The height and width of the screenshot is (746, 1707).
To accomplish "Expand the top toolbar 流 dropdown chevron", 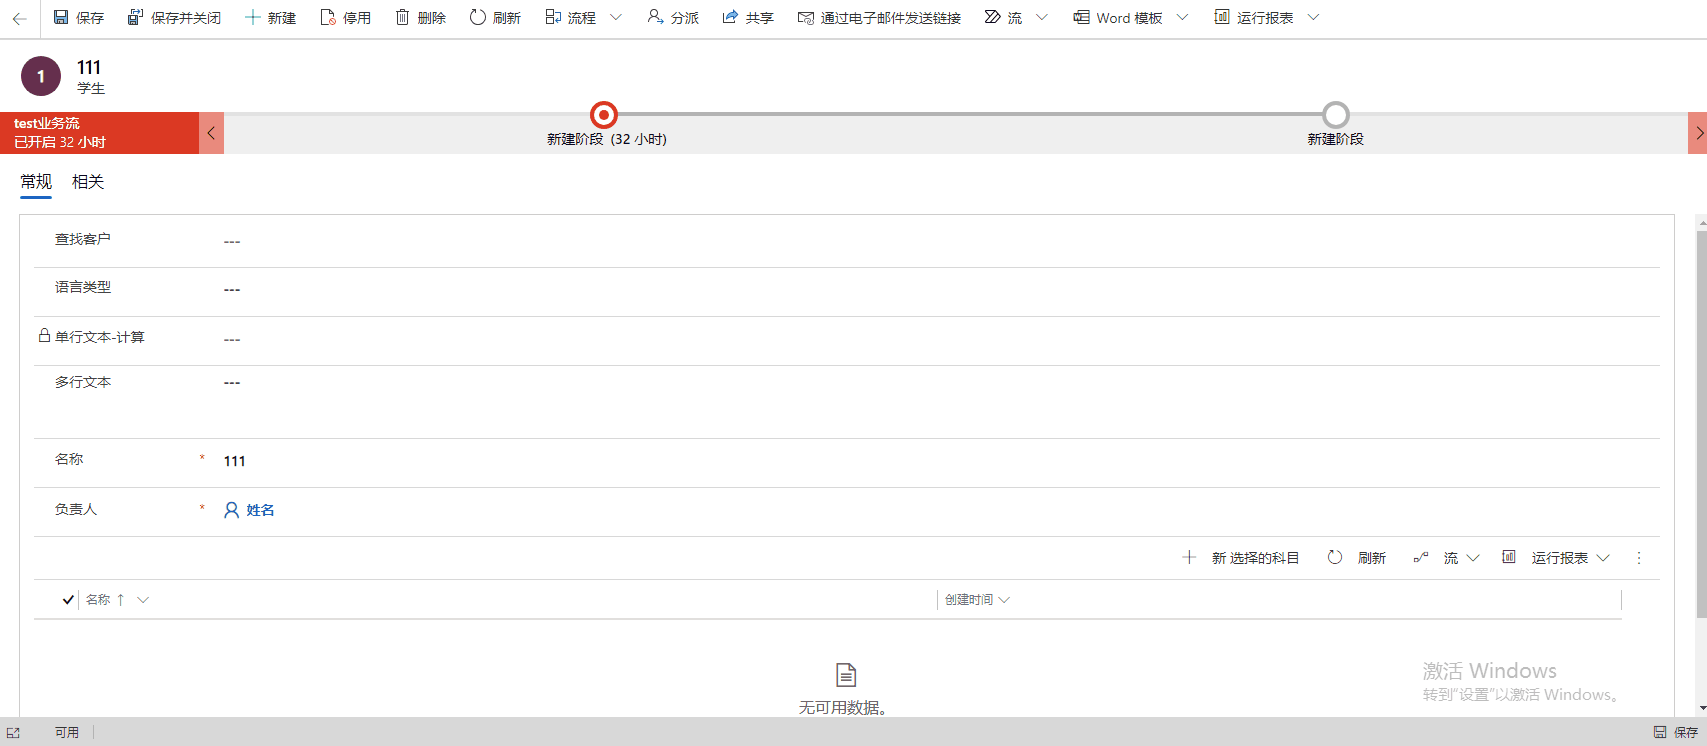I will tap(1042, 18).
